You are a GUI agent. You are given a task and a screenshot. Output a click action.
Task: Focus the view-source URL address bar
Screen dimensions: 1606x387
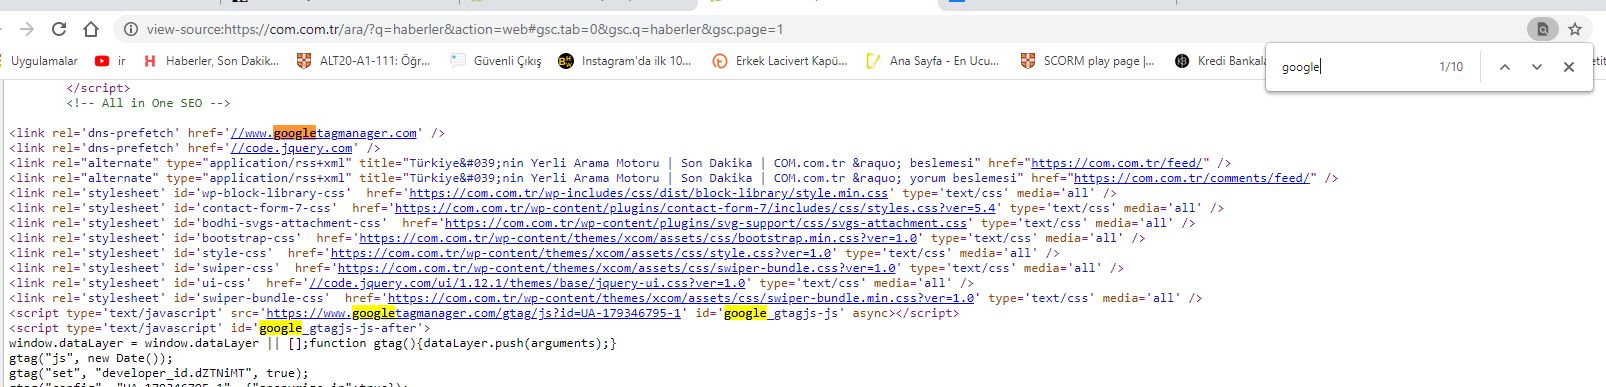pos(820,30)
